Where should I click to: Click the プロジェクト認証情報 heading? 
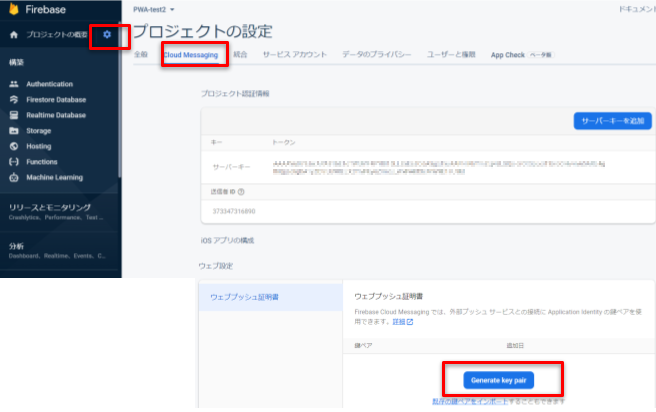coord(235,94)
